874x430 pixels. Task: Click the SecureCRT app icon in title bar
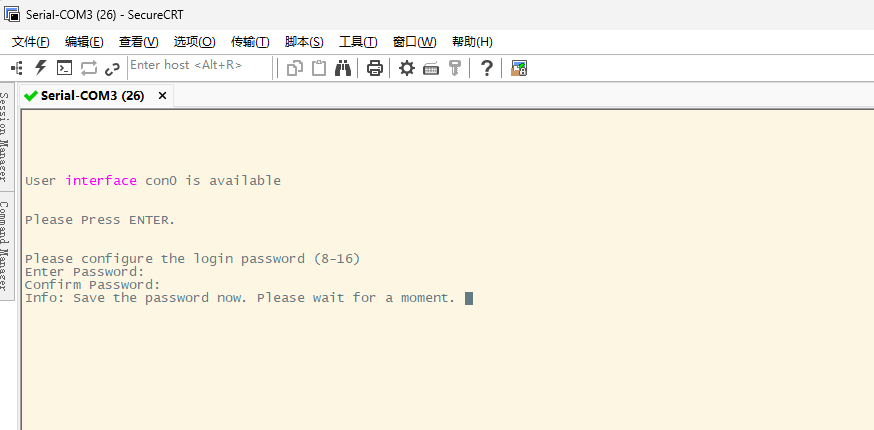(12, 14)
